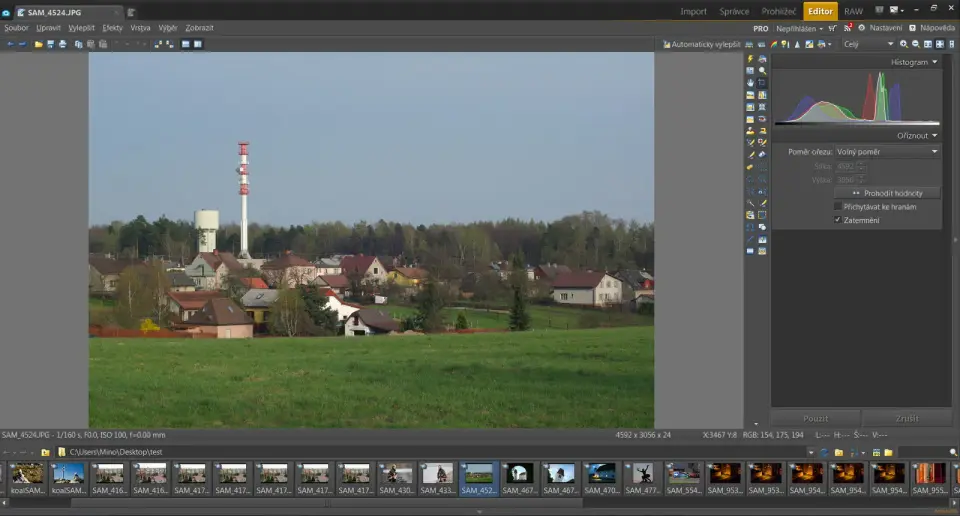This screenshot has height=516, width=960.
Task: Open the folder icon in the main toolbar
Action: pyautogui.click(x=38, y=44)
